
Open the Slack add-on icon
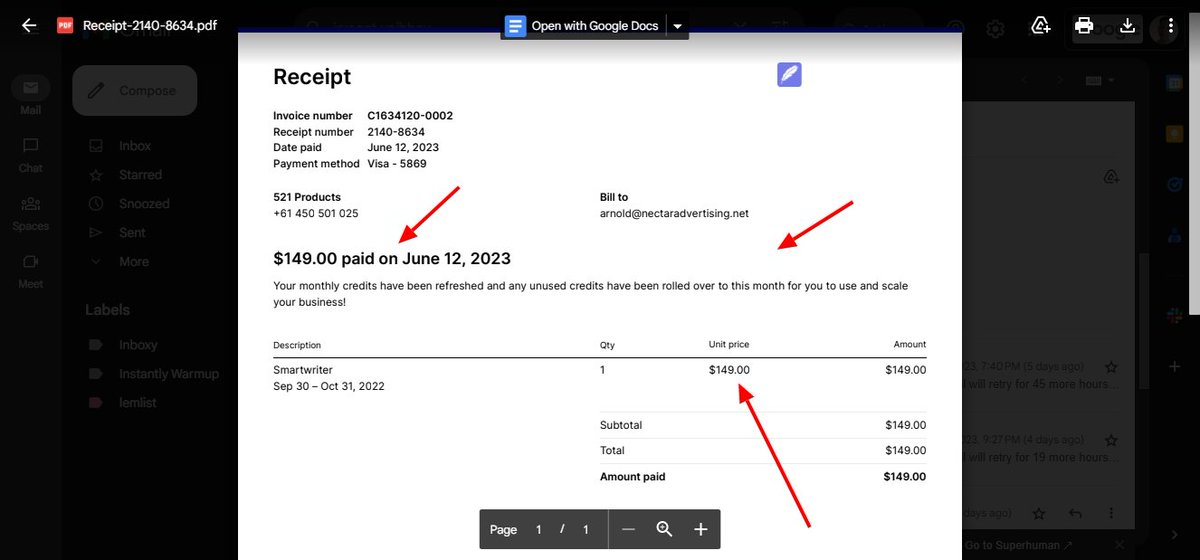[x=1175, y=314]
